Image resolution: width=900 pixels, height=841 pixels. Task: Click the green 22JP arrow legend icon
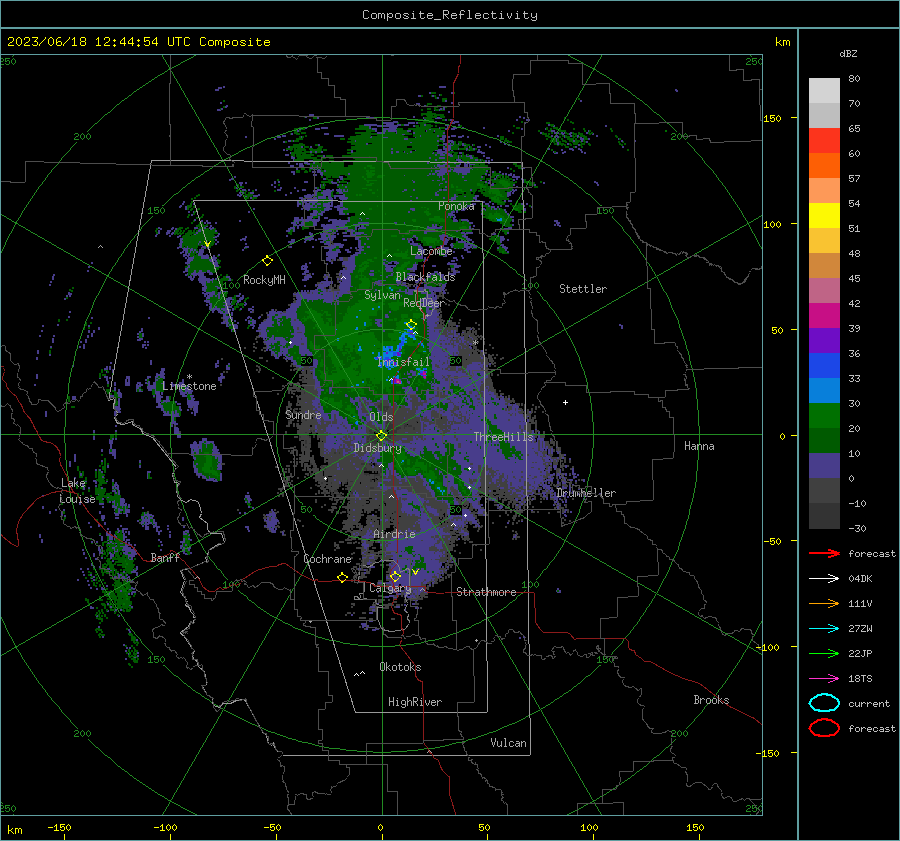point(824,653)
